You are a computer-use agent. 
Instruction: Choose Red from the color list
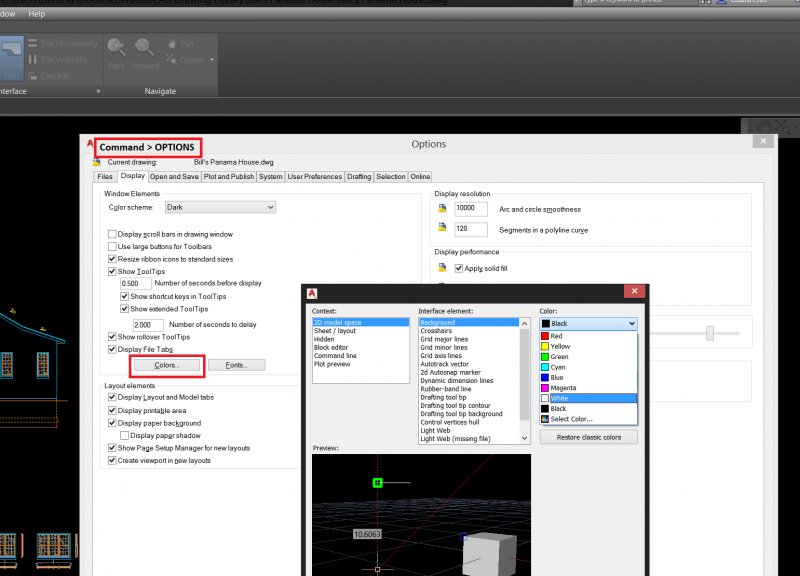(589, 336)
